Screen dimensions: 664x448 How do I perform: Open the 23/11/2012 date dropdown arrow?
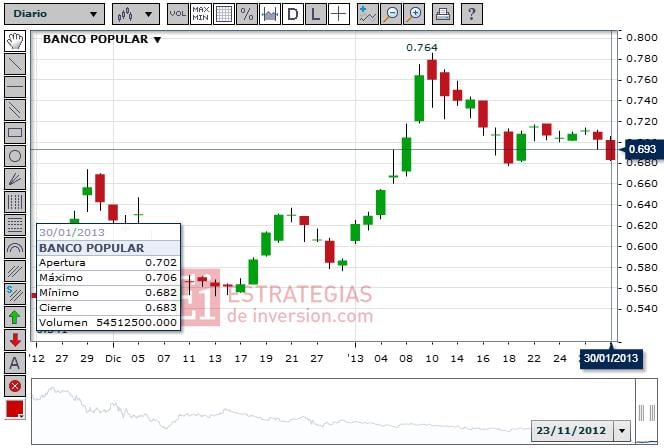point(622,431)
